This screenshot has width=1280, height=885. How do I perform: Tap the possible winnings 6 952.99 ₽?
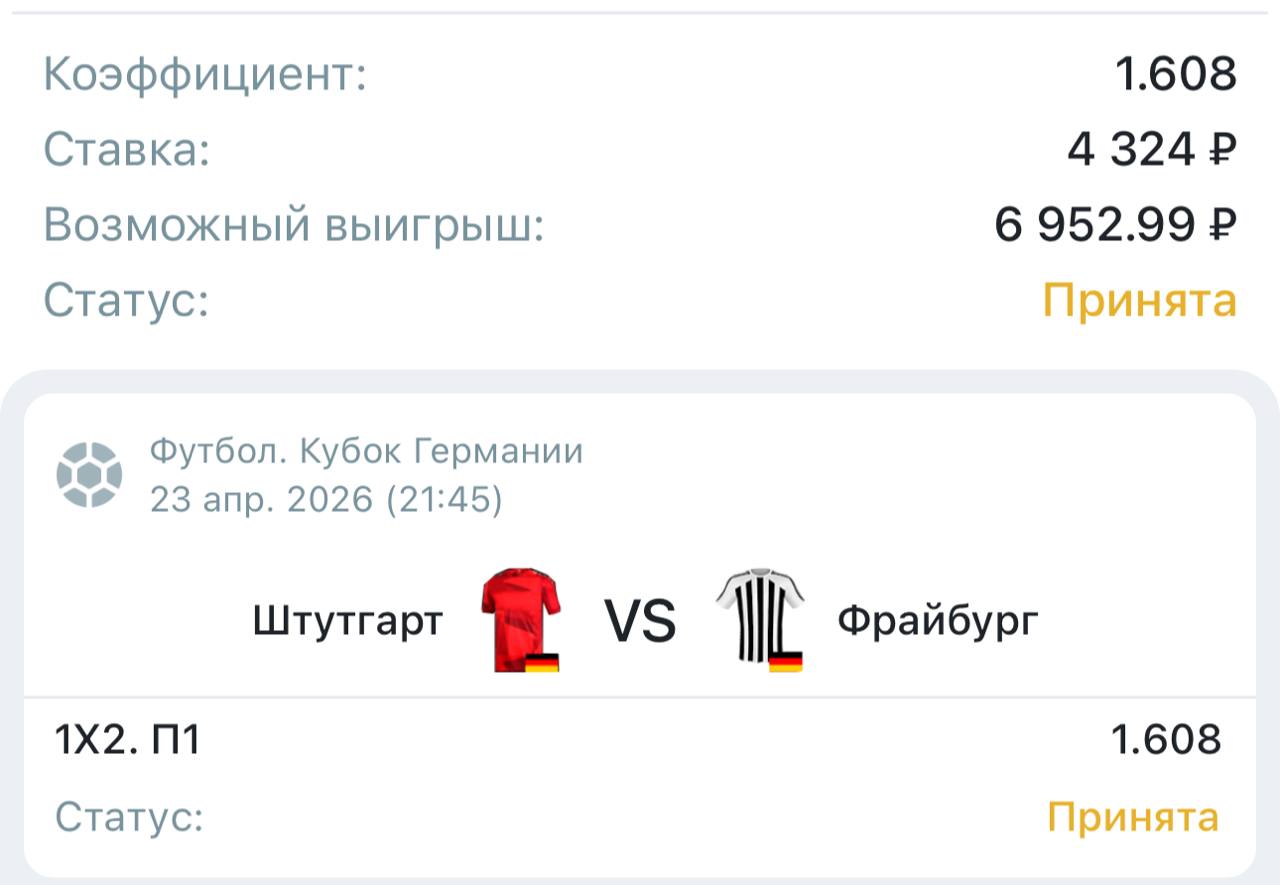(1115, 226)
